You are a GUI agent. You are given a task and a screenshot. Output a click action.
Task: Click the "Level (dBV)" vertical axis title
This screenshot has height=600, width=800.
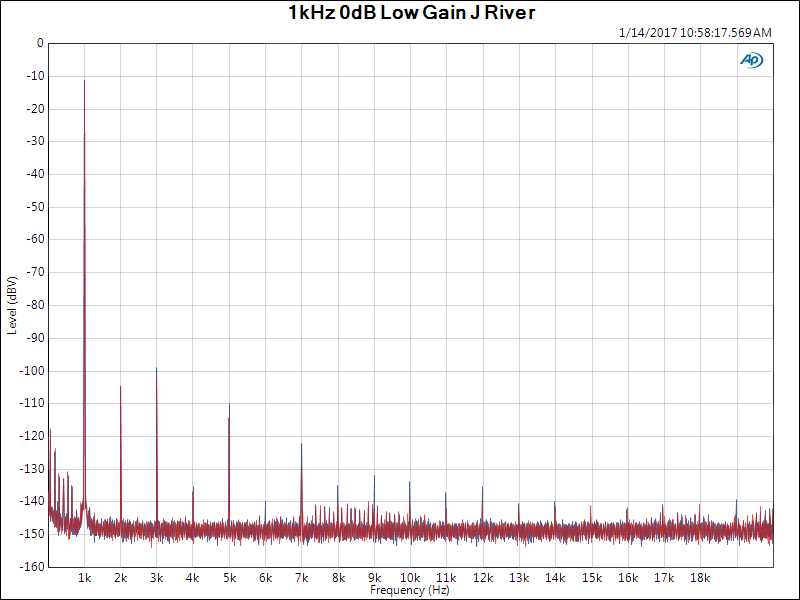click(12, 305)
